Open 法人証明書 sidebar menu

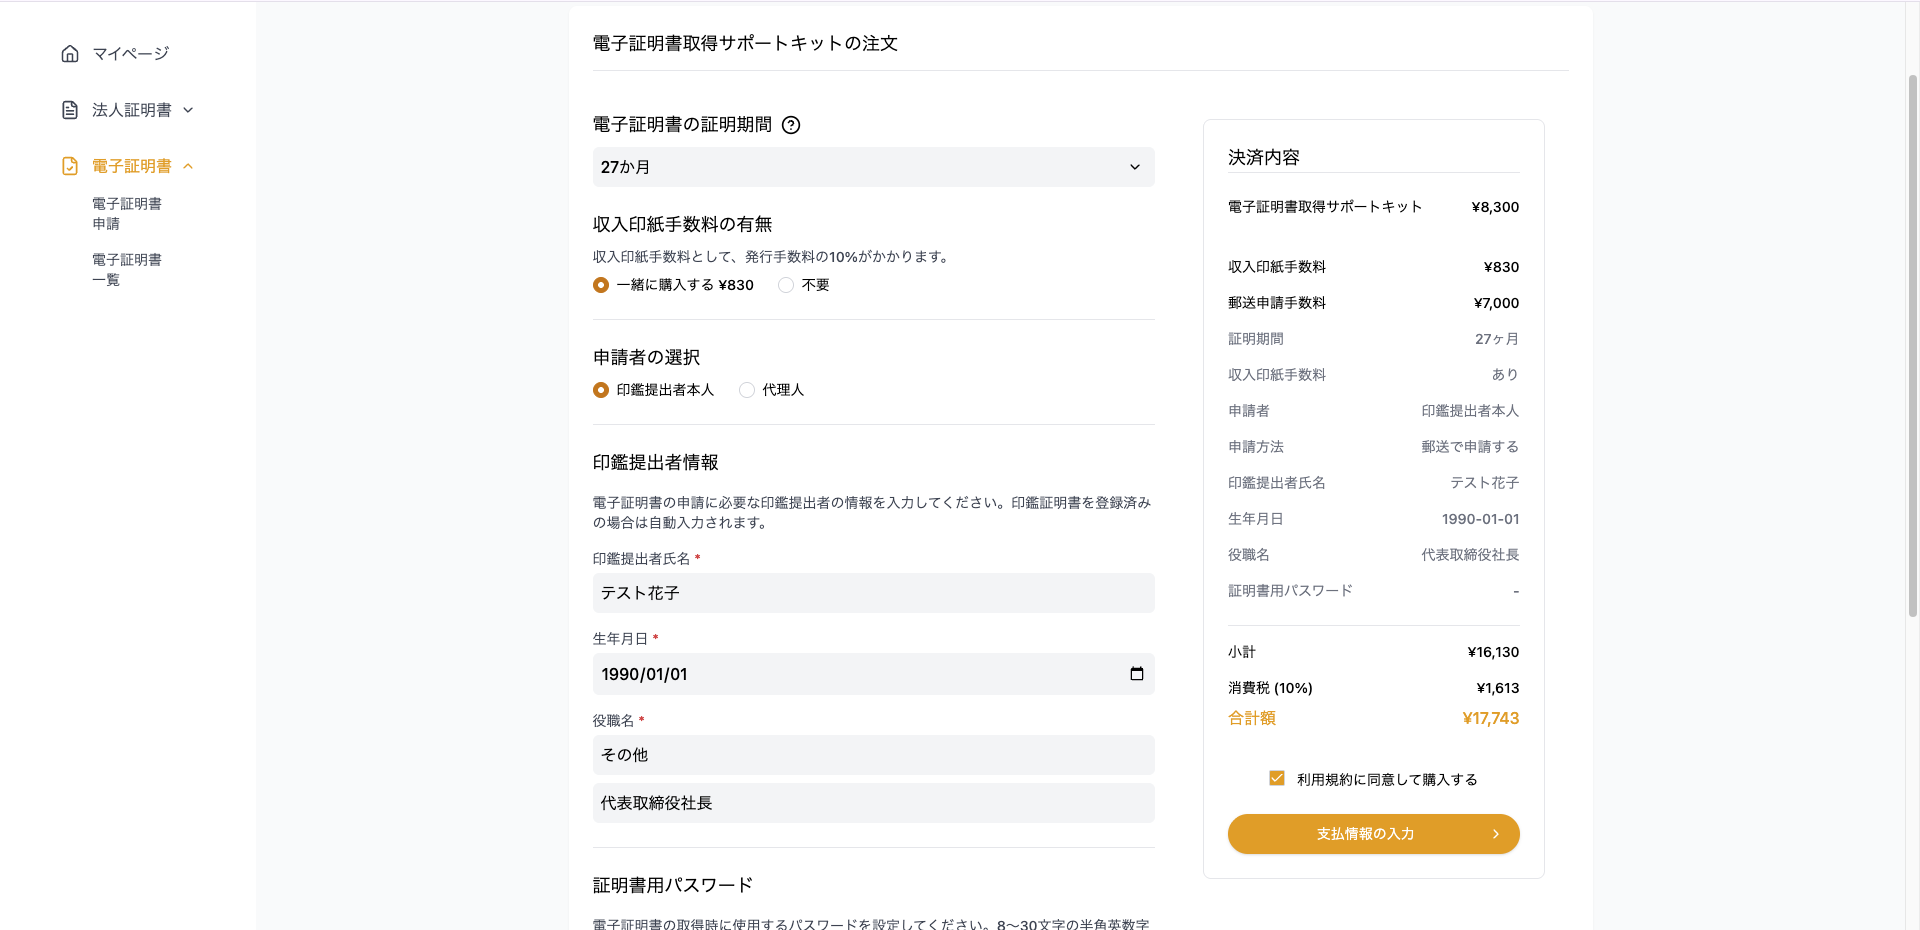pyautogui.click(x=132, y=110)
